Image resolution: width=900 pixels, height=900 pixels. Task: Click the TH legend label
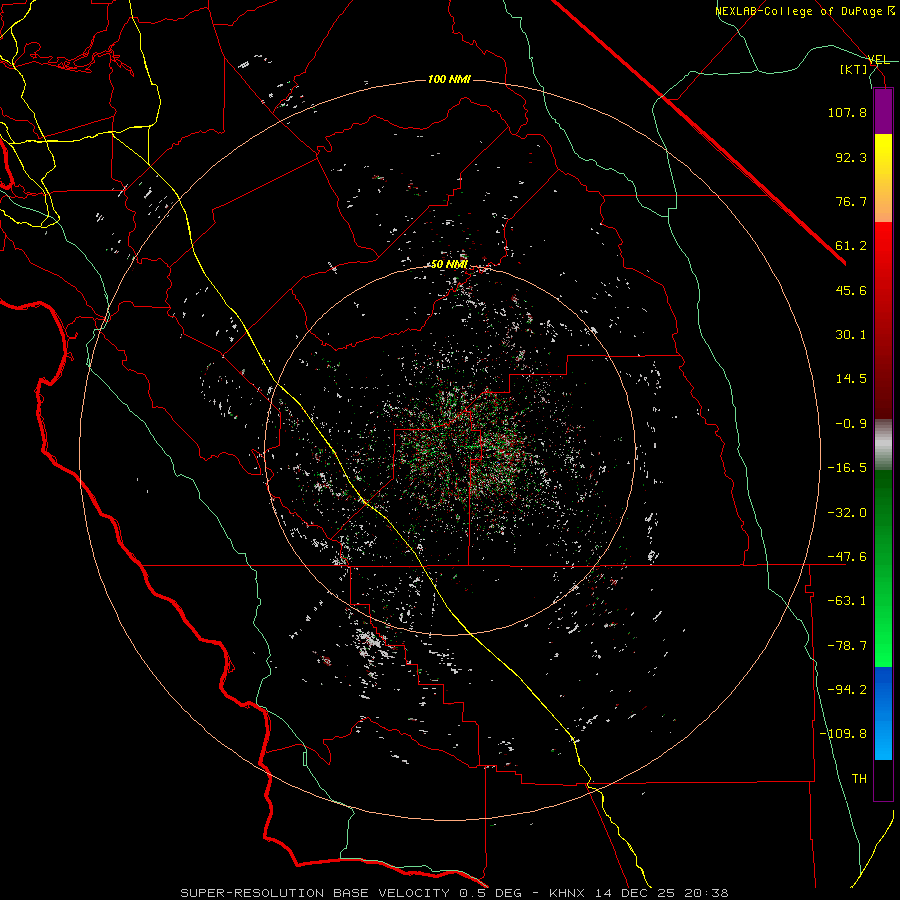tap(859, 779)
